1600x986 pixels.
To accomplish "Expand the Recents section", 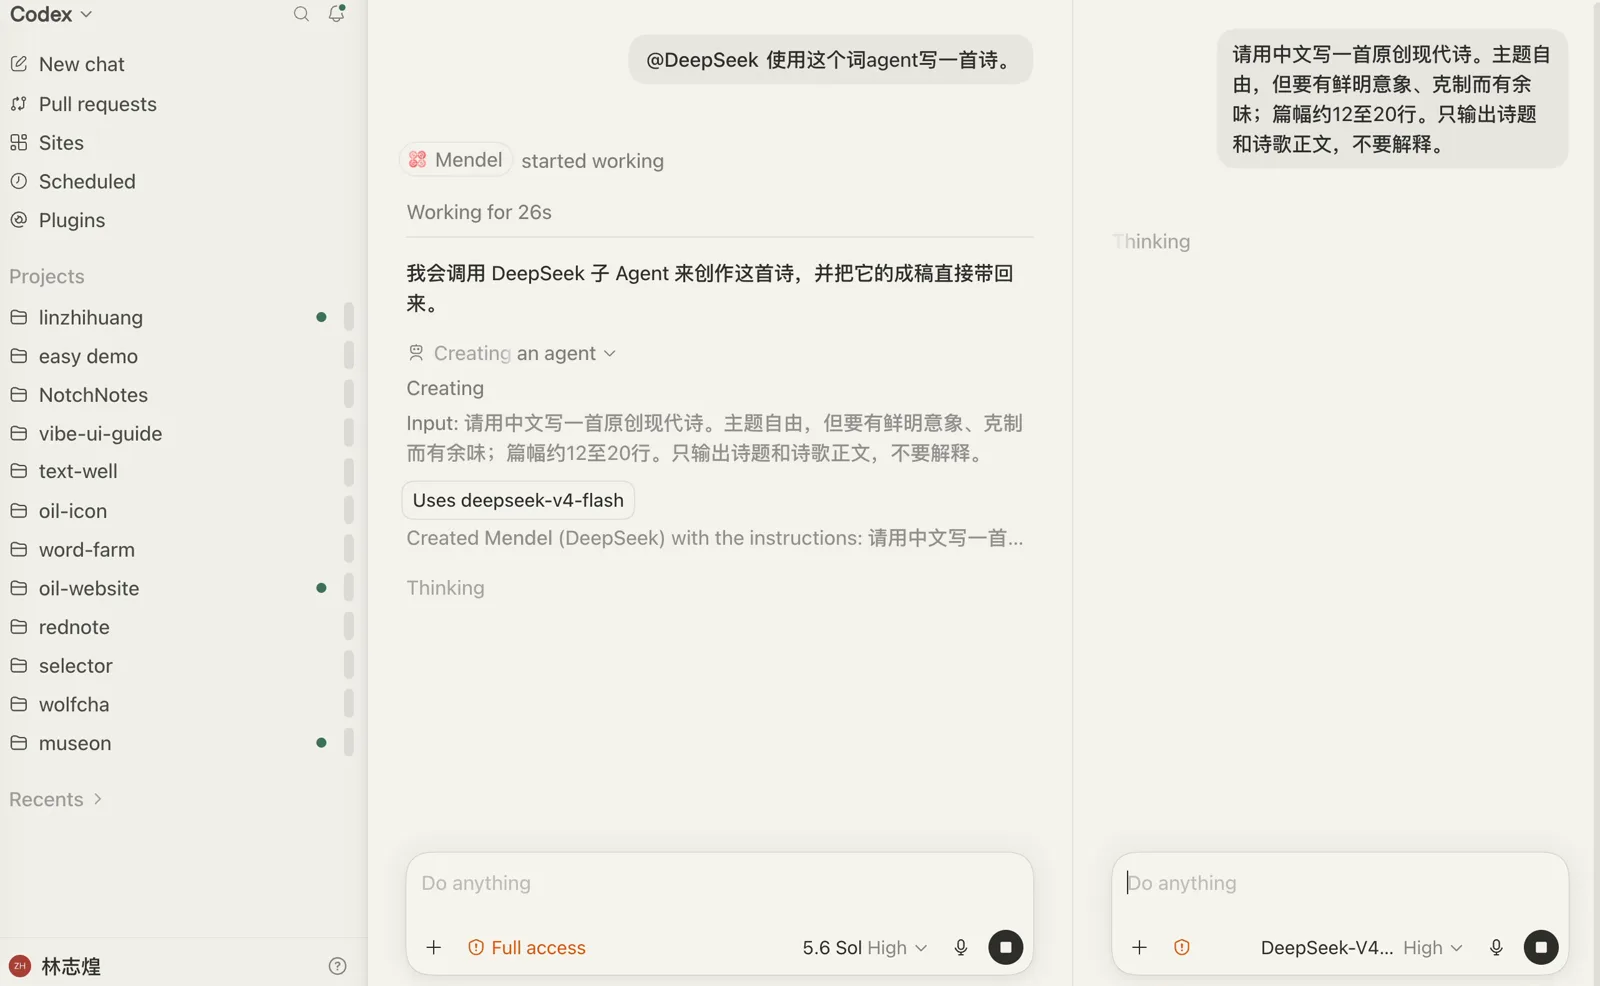I will 56,799.
